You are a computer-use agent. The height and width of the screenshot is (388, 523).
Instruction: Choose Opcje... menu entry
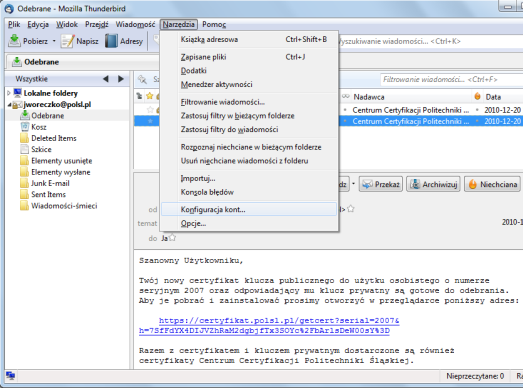point(249,224)
